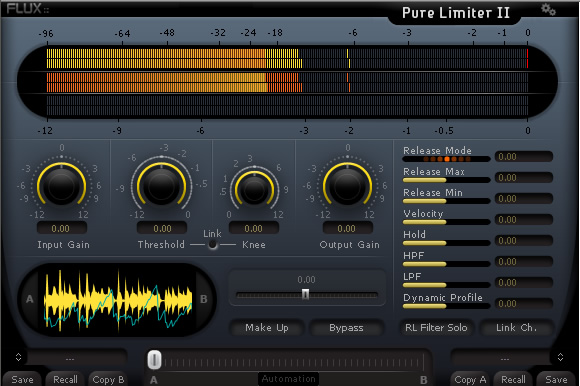This screenshot has width=580, height=386.
Task: Click the yellow waveform display
Action: pos(118,299)
